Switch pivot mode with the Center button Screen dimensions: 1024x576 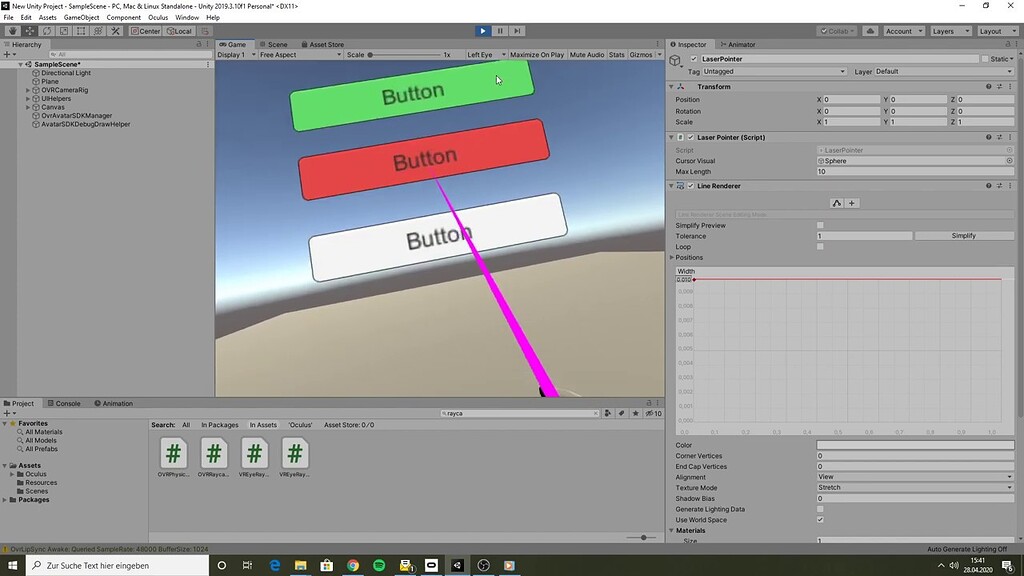tap(144, 31)
